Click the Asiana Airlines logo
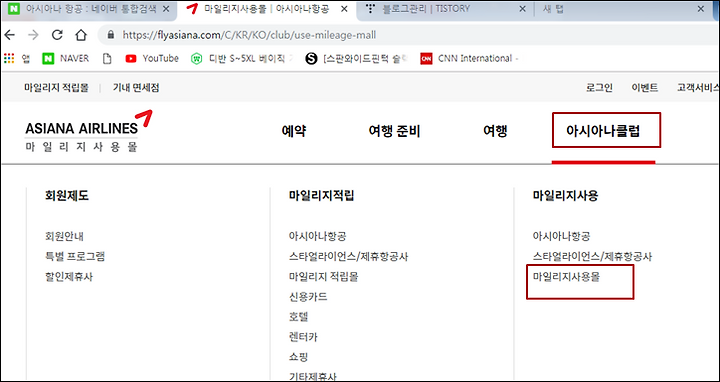 point(87,131)
